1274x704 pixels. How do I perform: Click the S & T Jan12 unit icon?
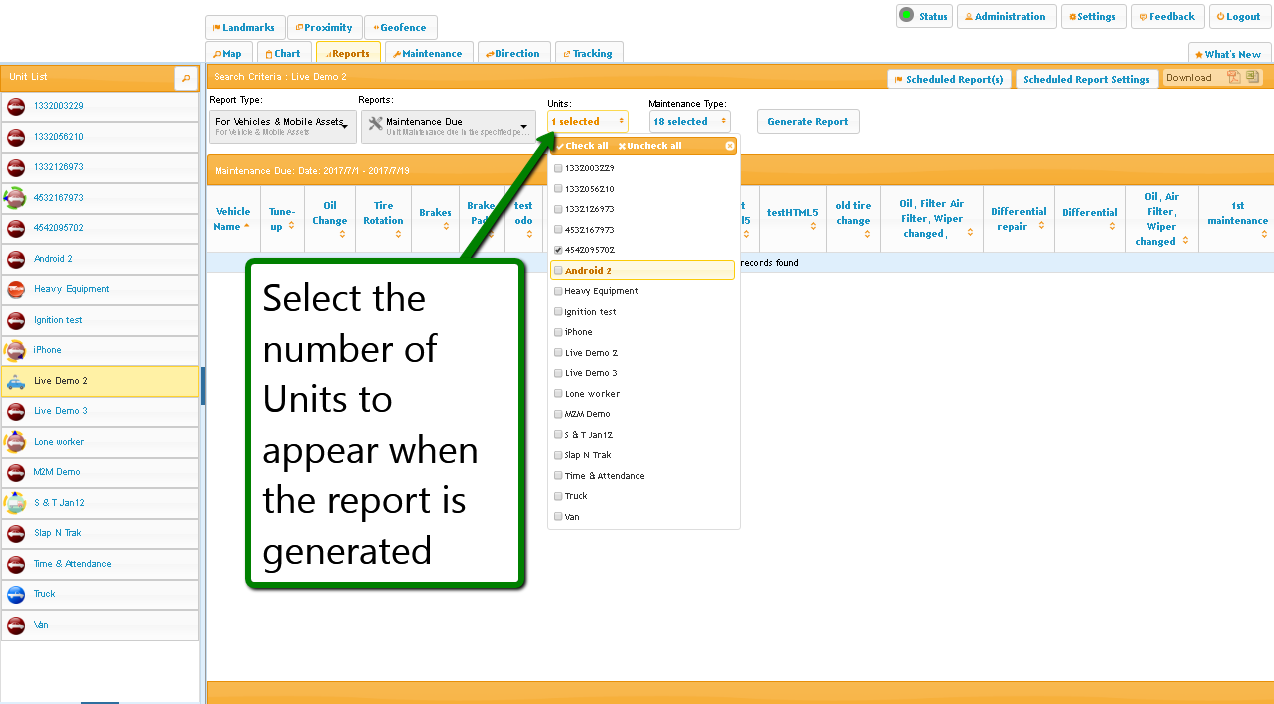[x=16, y=503]
